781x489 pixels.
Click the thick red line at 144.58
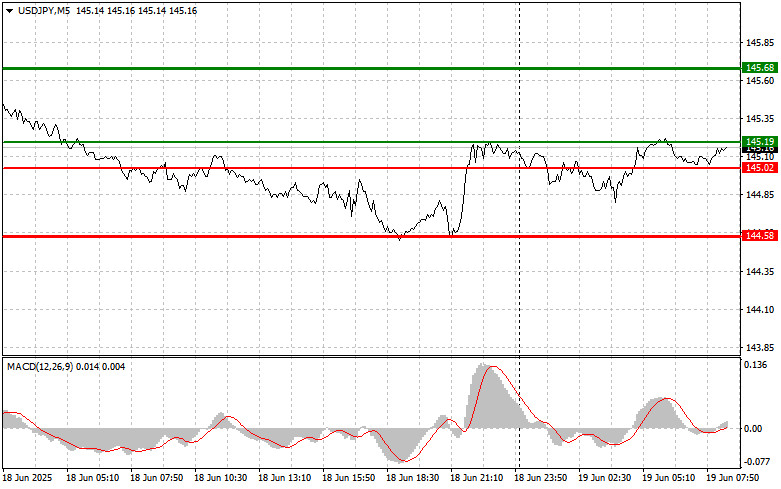click(x=250, y=236)
